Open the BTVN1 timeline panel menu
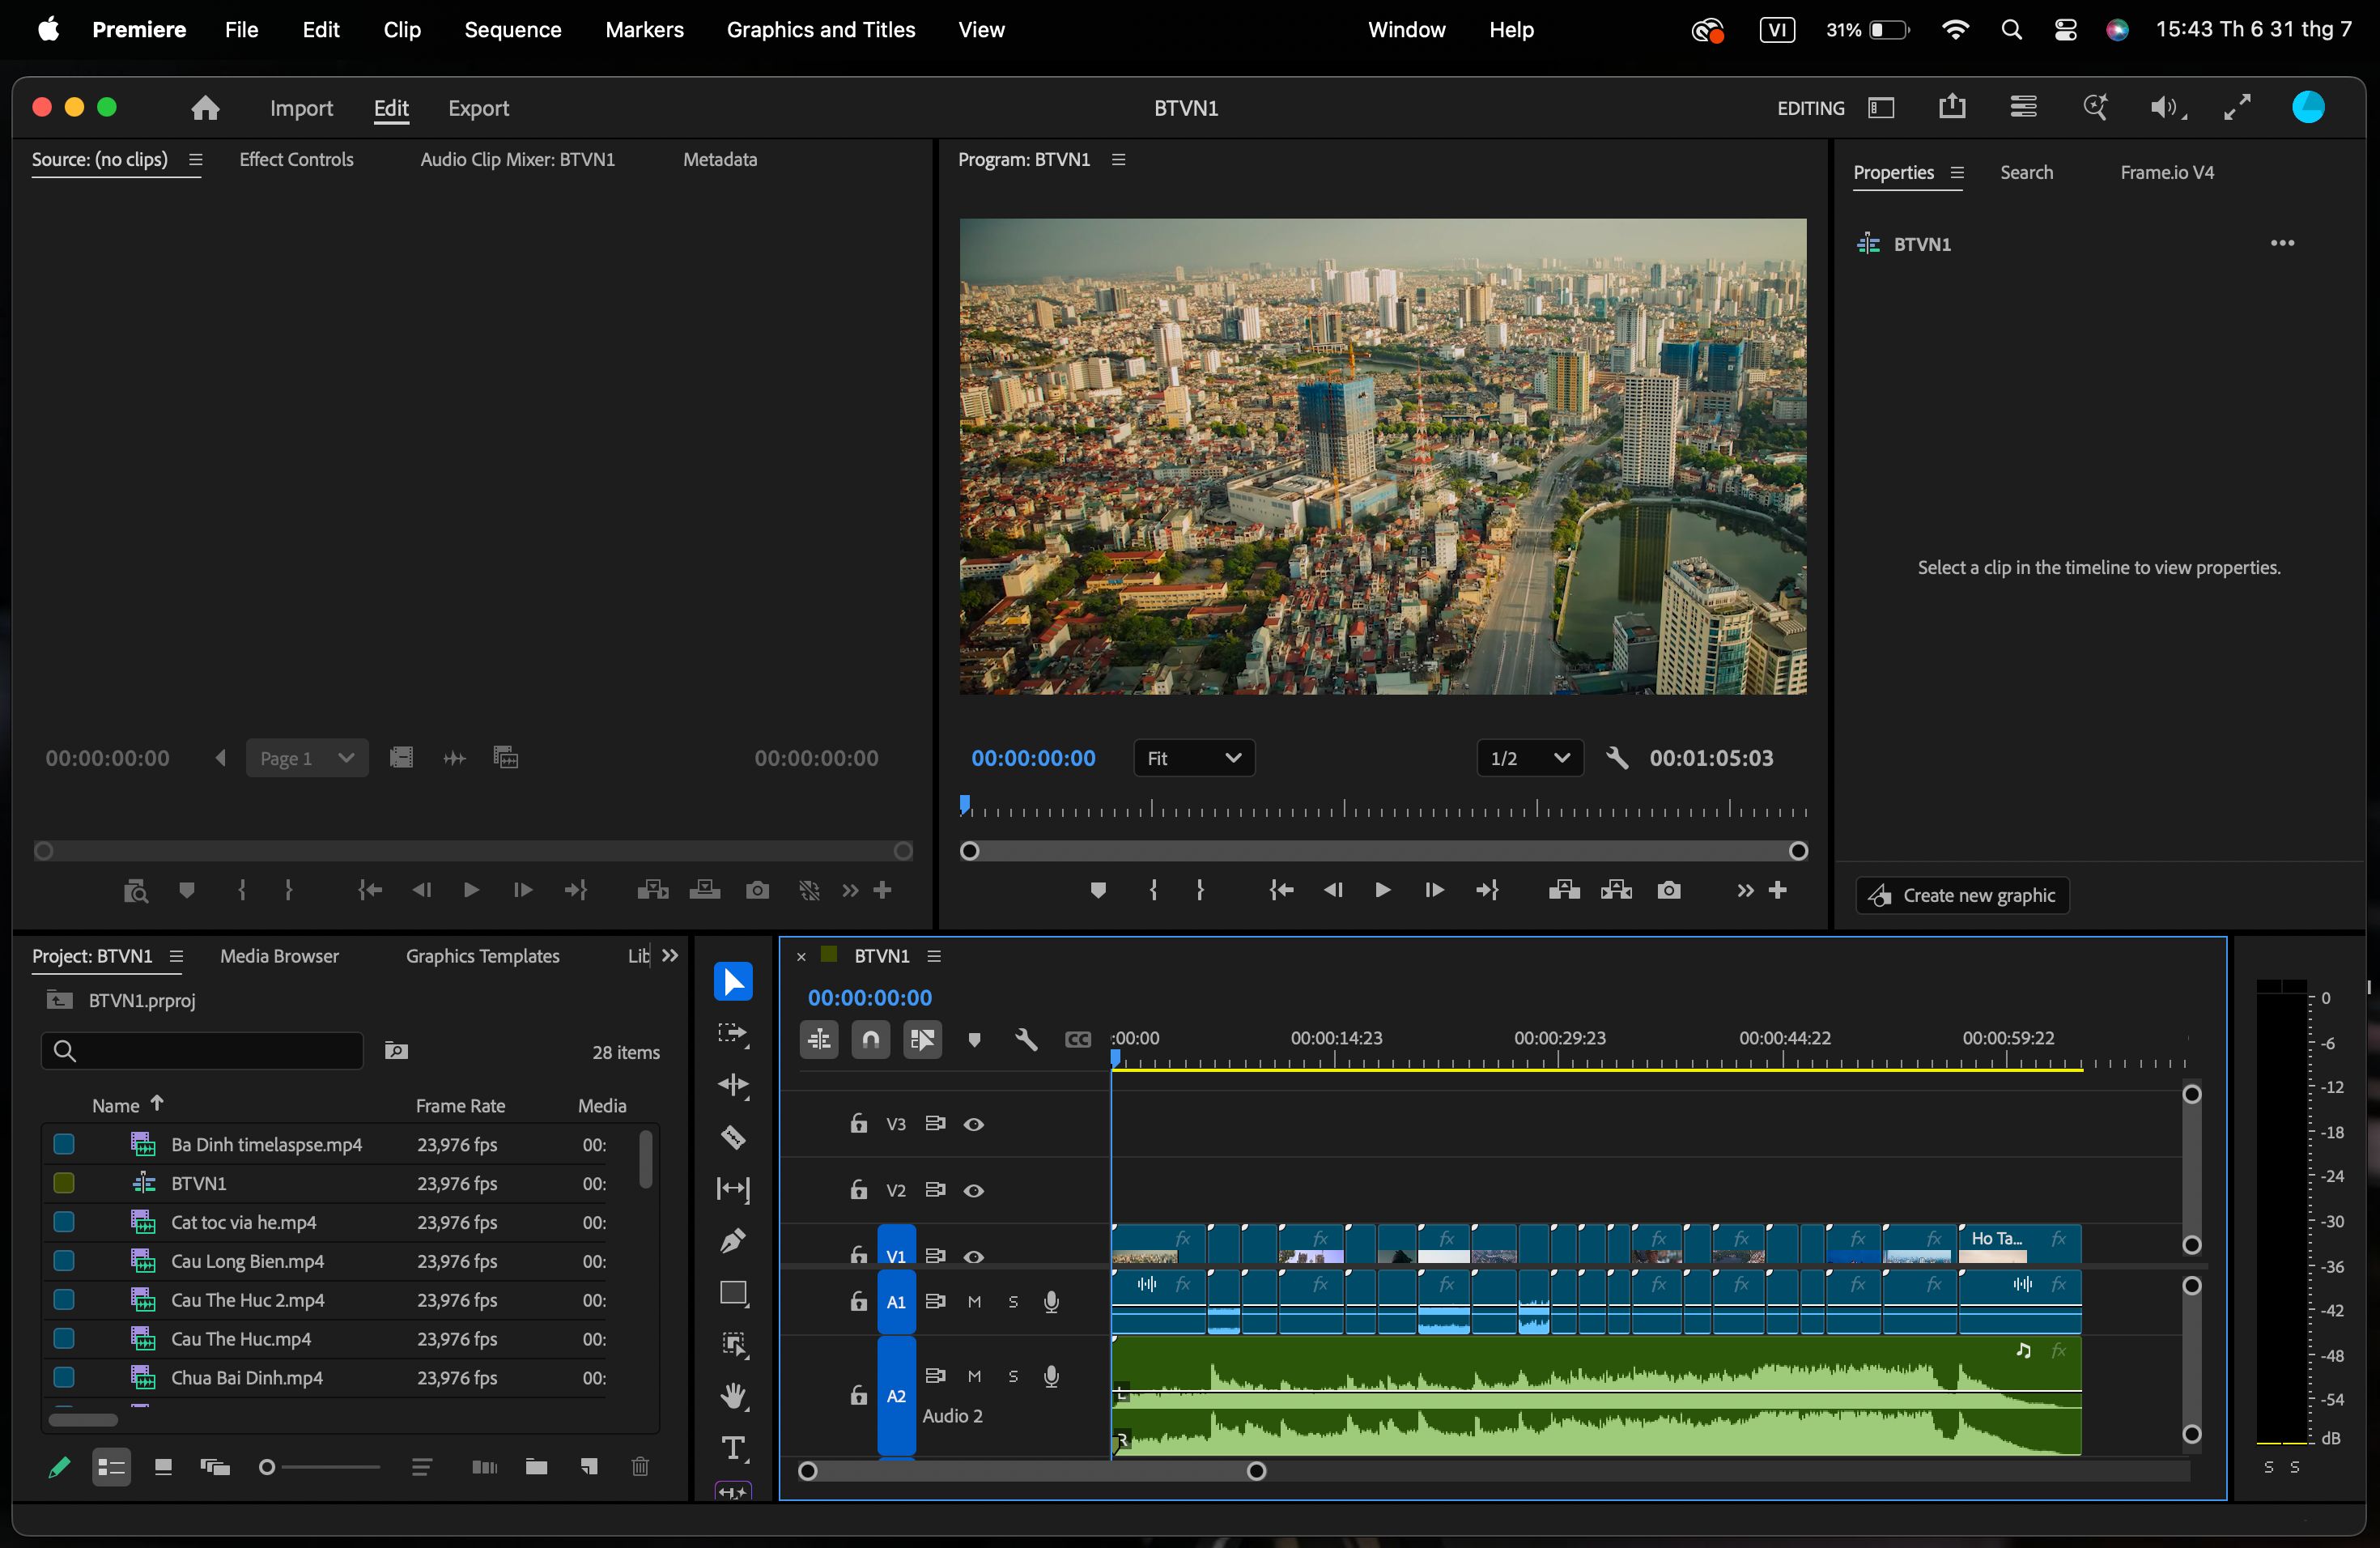2380x1548 pixels. [x=934, y=956]
